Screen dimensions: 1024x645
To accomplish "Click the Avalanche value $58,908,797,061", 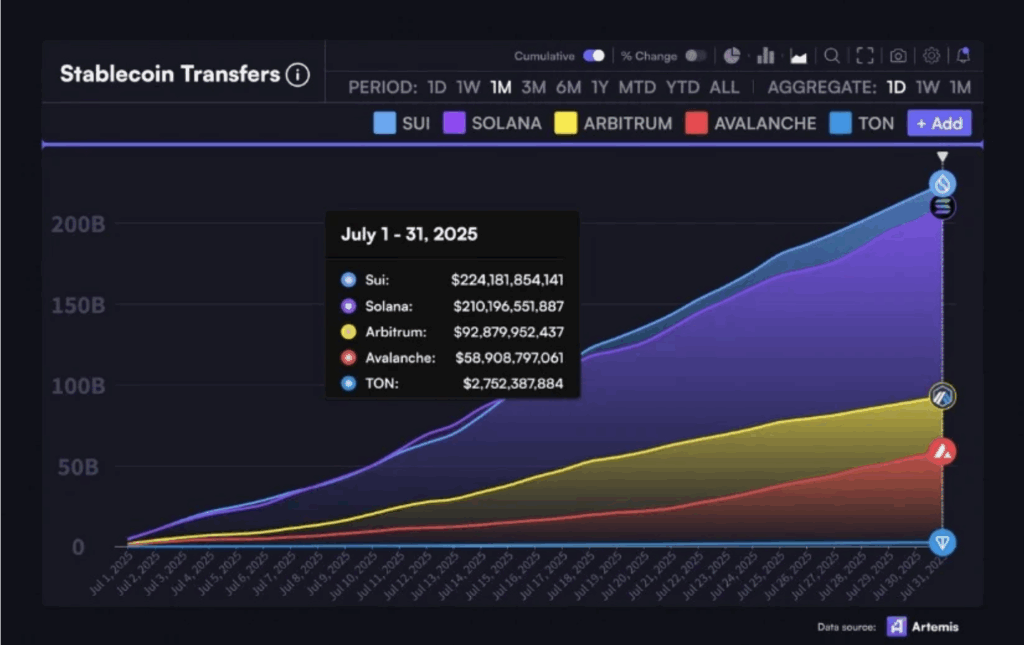I will pos(509,358).
